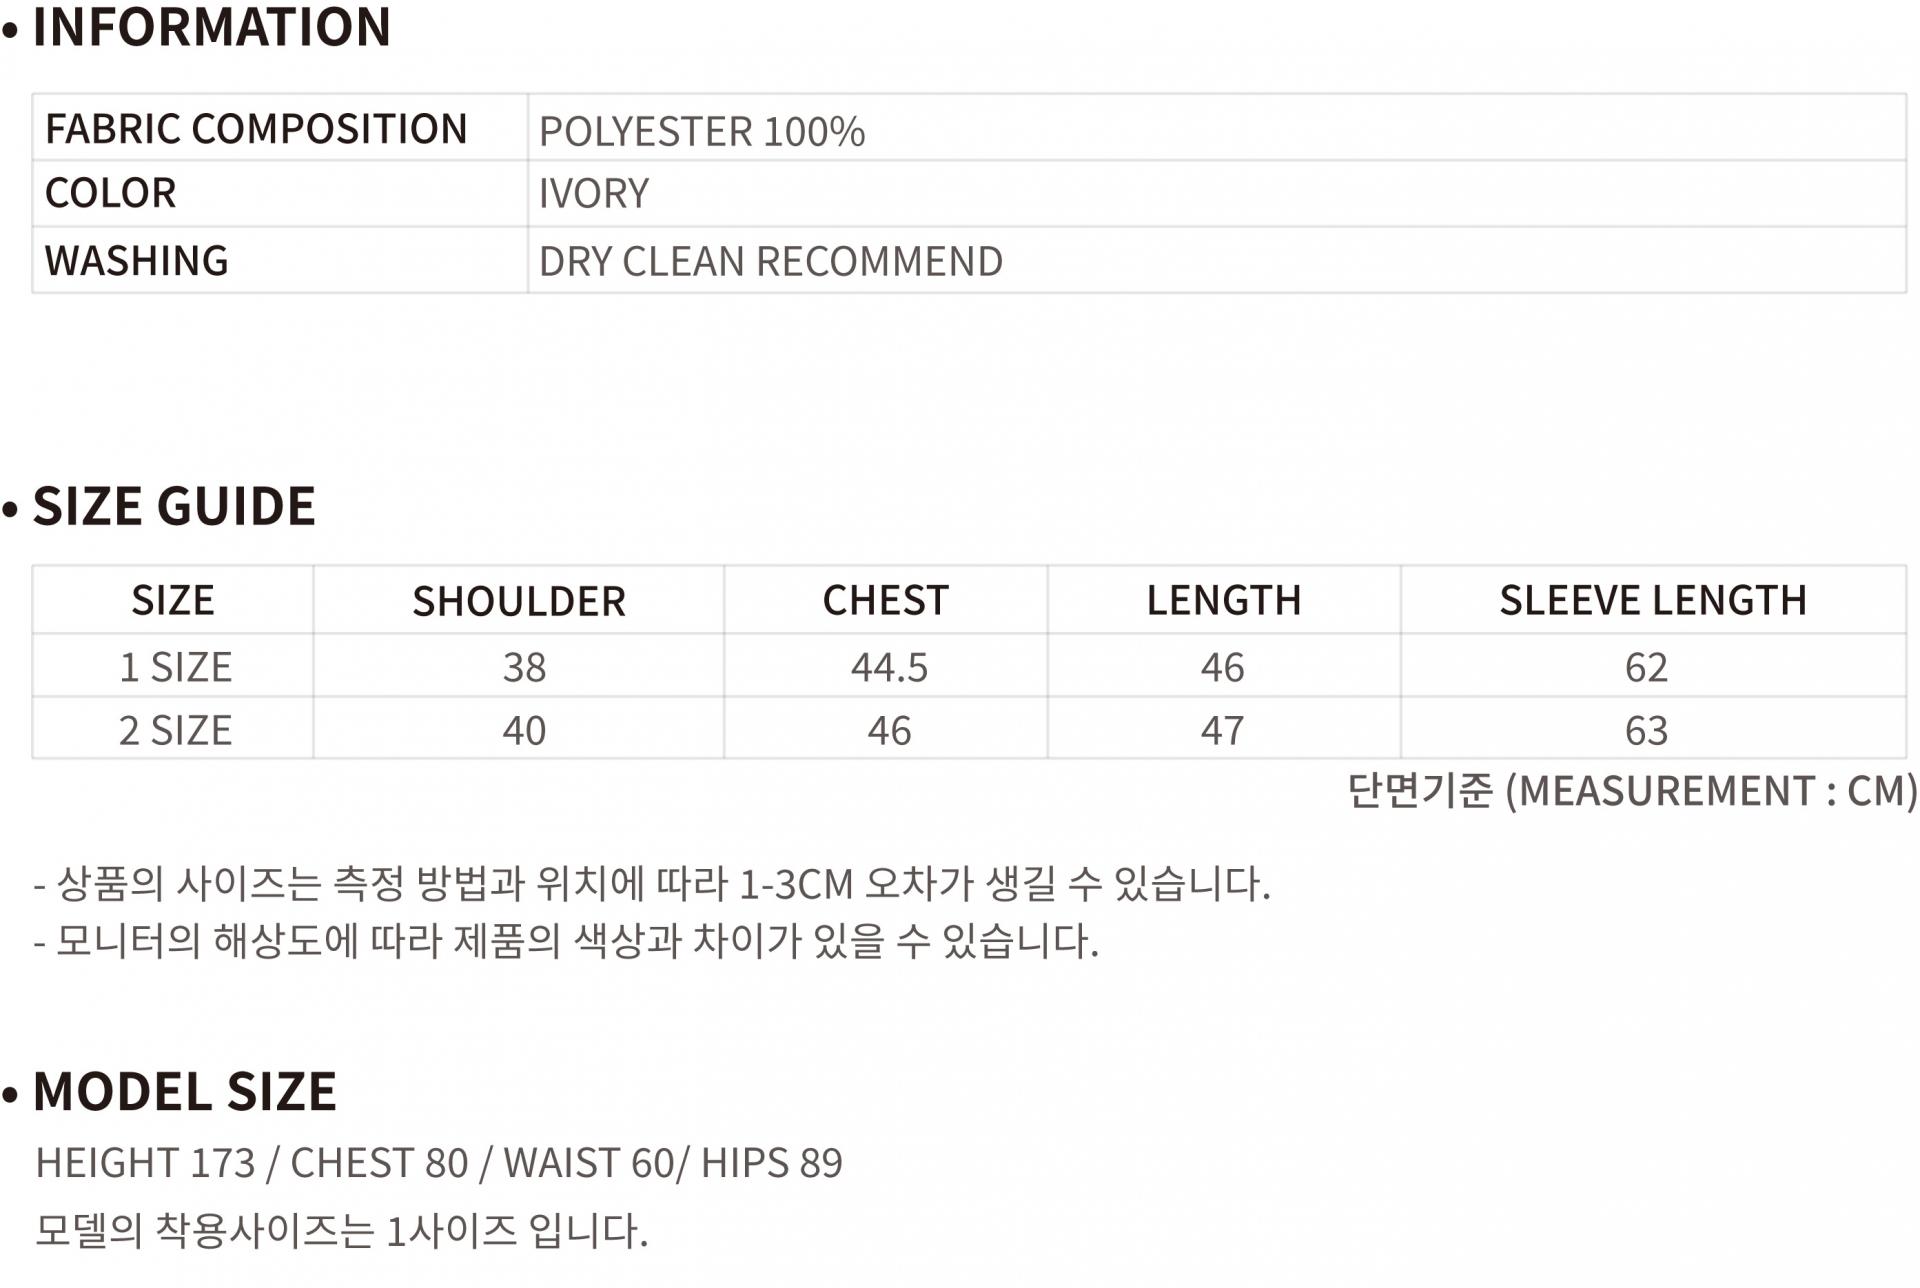Select the FABRIC COMPOSITION label cell
This screenshot has width=1920, height=1288.
pos(256,129)
